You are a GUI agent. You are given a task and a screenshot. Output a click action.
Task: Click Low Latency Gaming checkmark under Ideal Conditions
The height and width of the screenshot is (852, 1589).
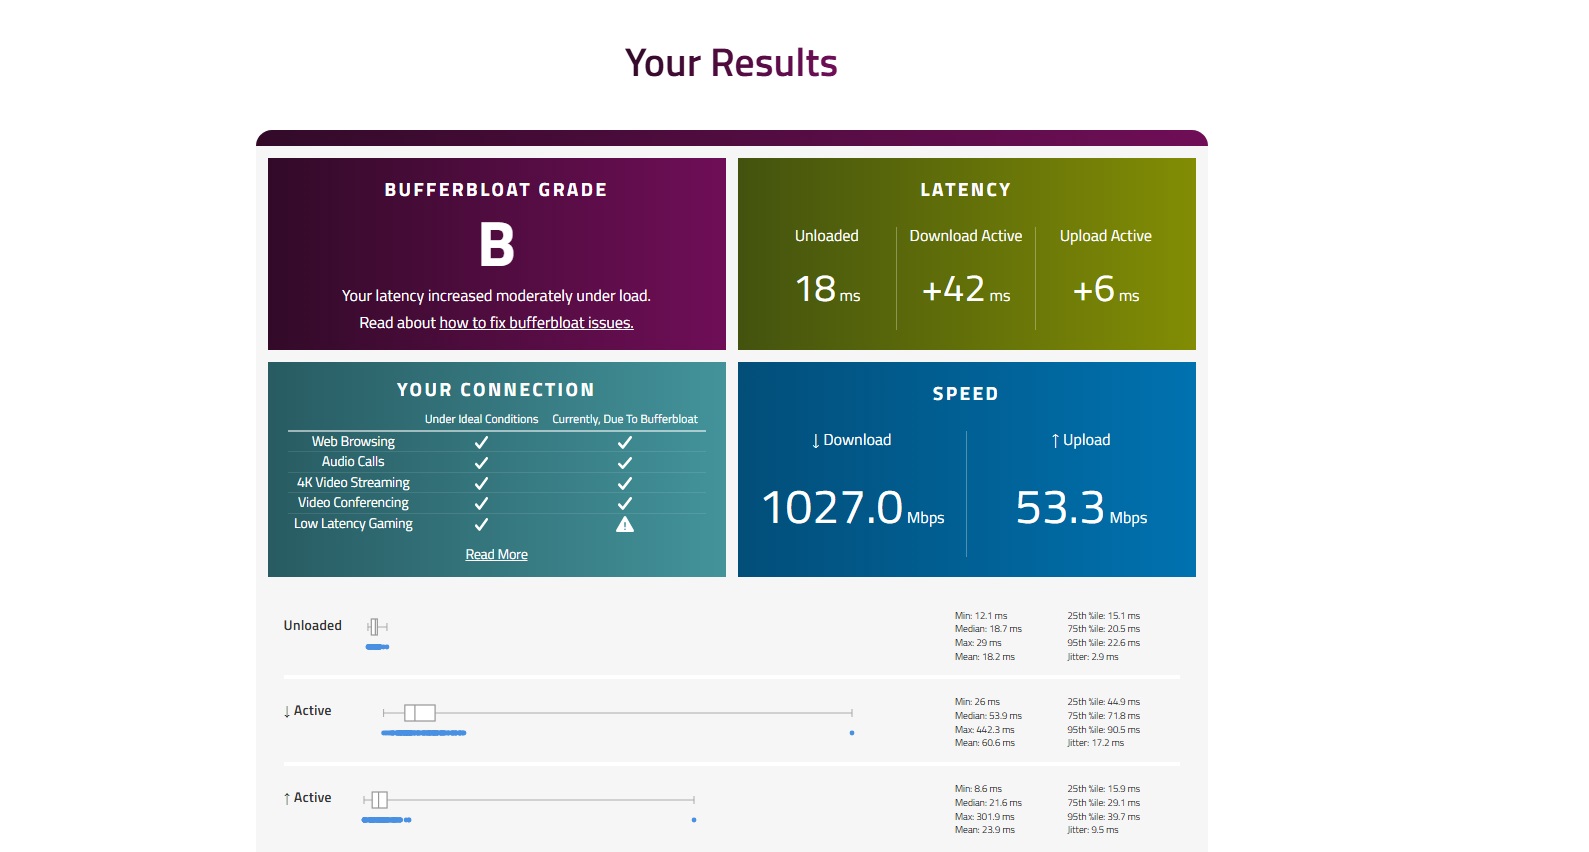click(x=481, y=524)
